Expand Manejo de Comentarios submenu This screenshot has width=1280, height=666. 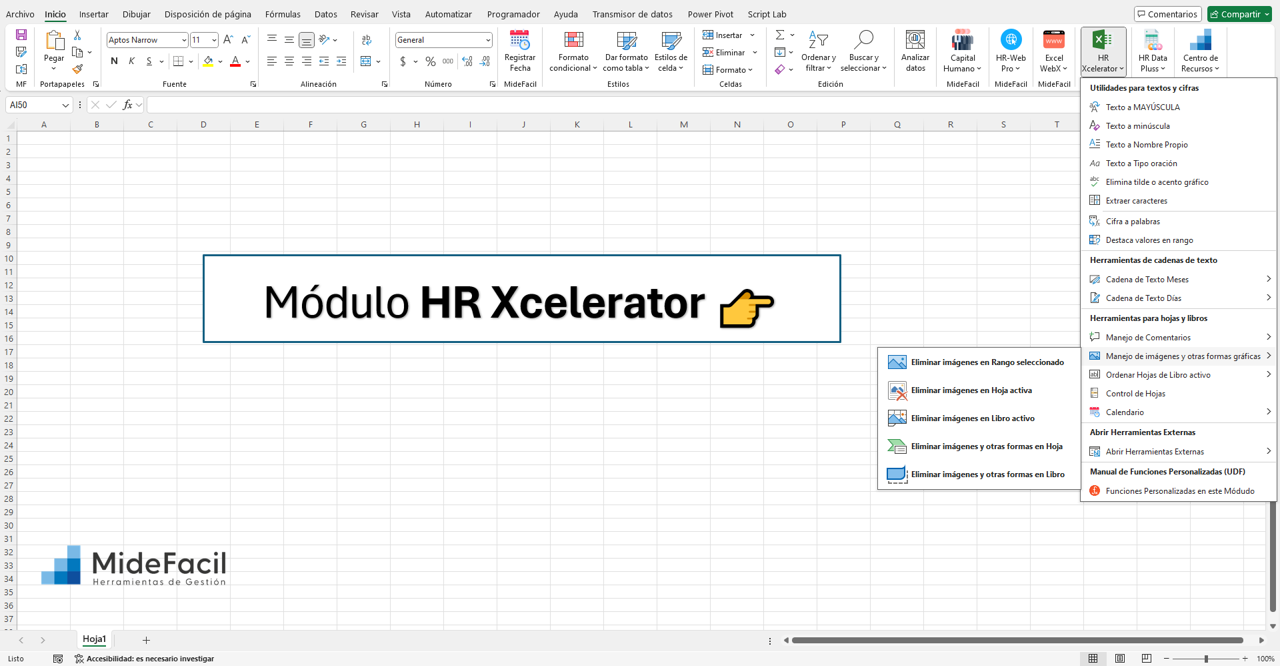tap(1268, 337)
